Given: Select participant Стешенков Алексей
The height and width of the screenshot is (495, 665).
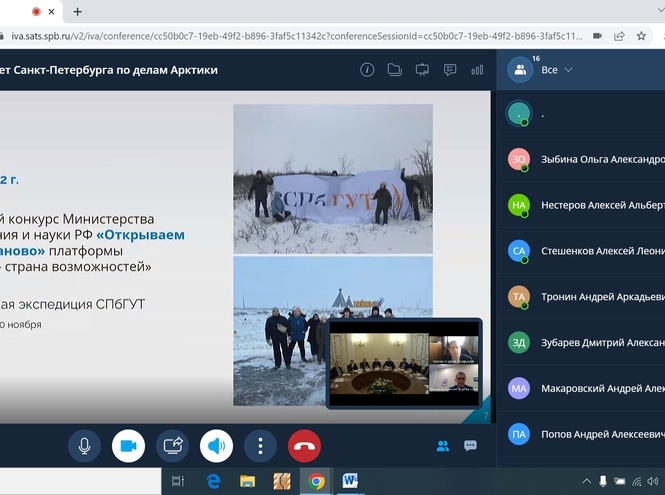Looking at the screenshot, I should (581, 251).
